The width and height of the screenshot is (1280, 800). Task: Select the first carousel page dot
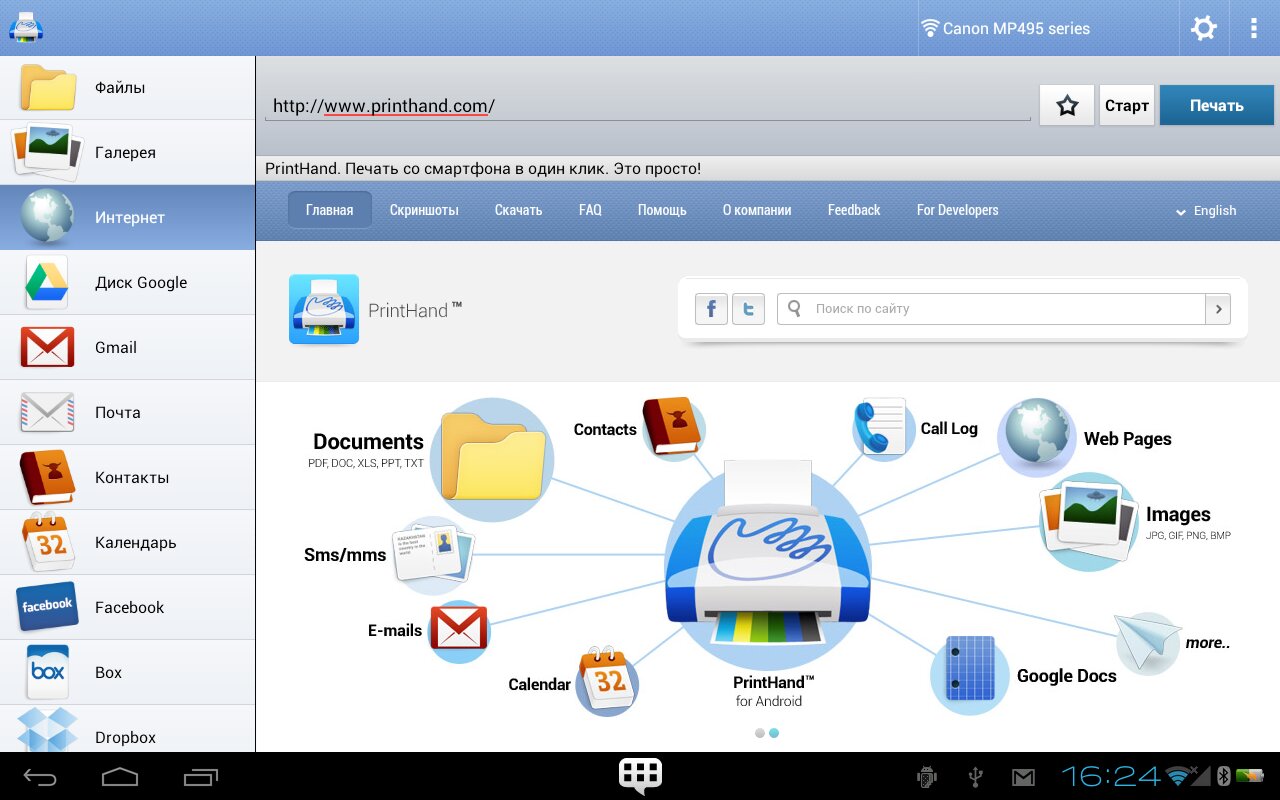click(760, 733)
